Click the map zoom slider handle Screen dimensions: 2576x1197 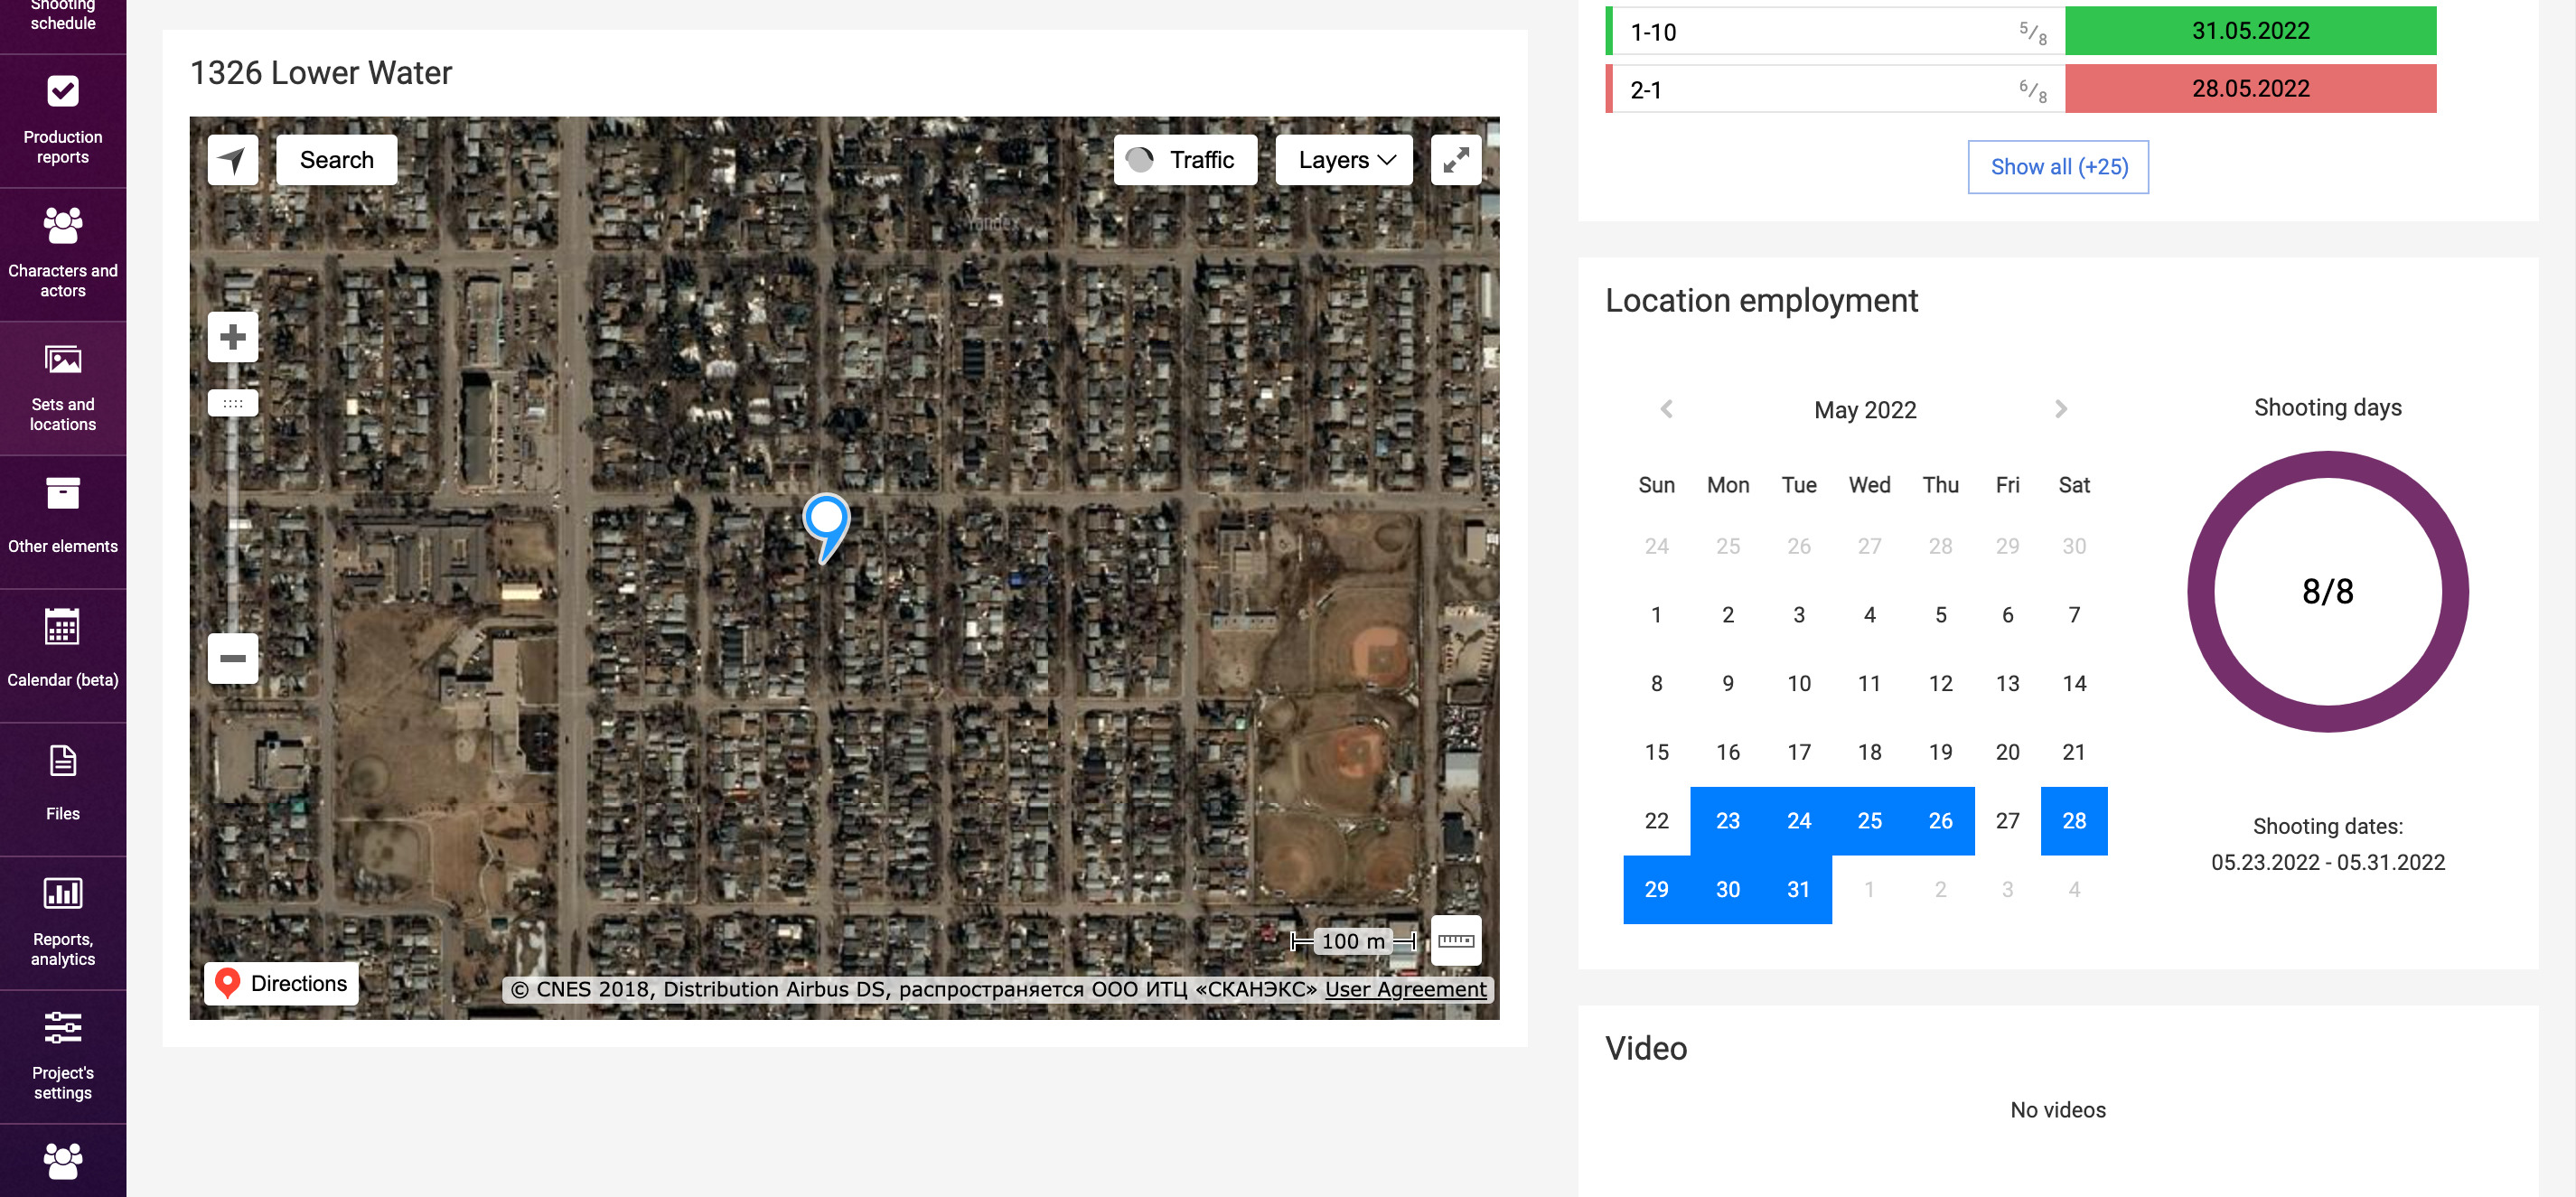(233, 403)
